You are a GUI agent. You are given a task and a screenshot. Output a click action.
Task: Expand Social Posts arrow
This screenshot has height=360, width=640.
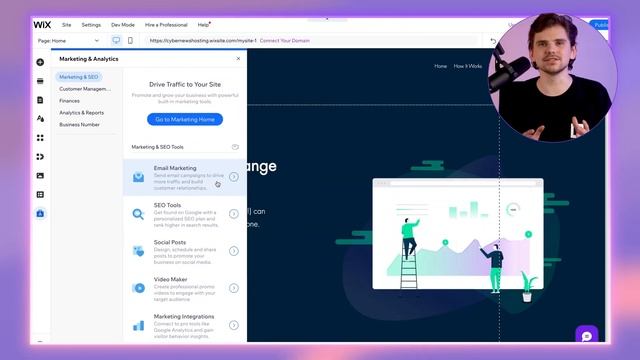[x=233, y=251]
